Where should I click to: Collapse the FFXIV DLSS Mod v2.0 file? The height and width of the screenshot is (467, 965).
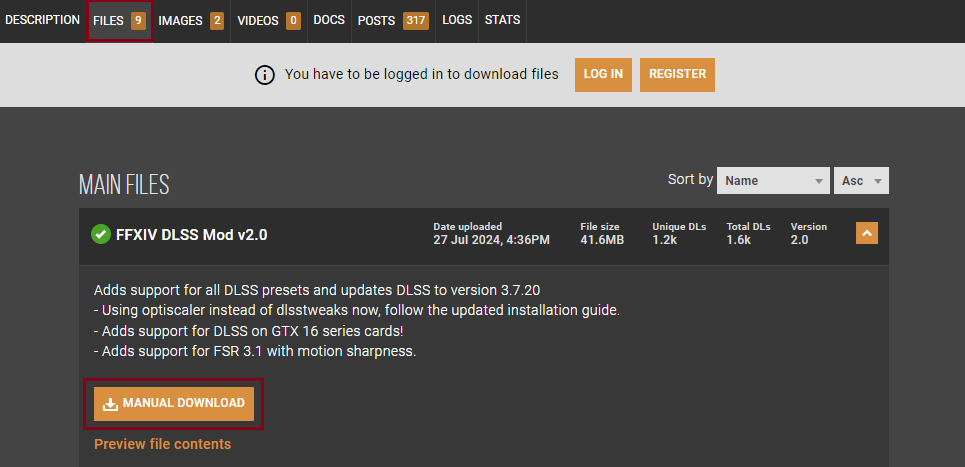pyautogui.click(x=867, y=233)
